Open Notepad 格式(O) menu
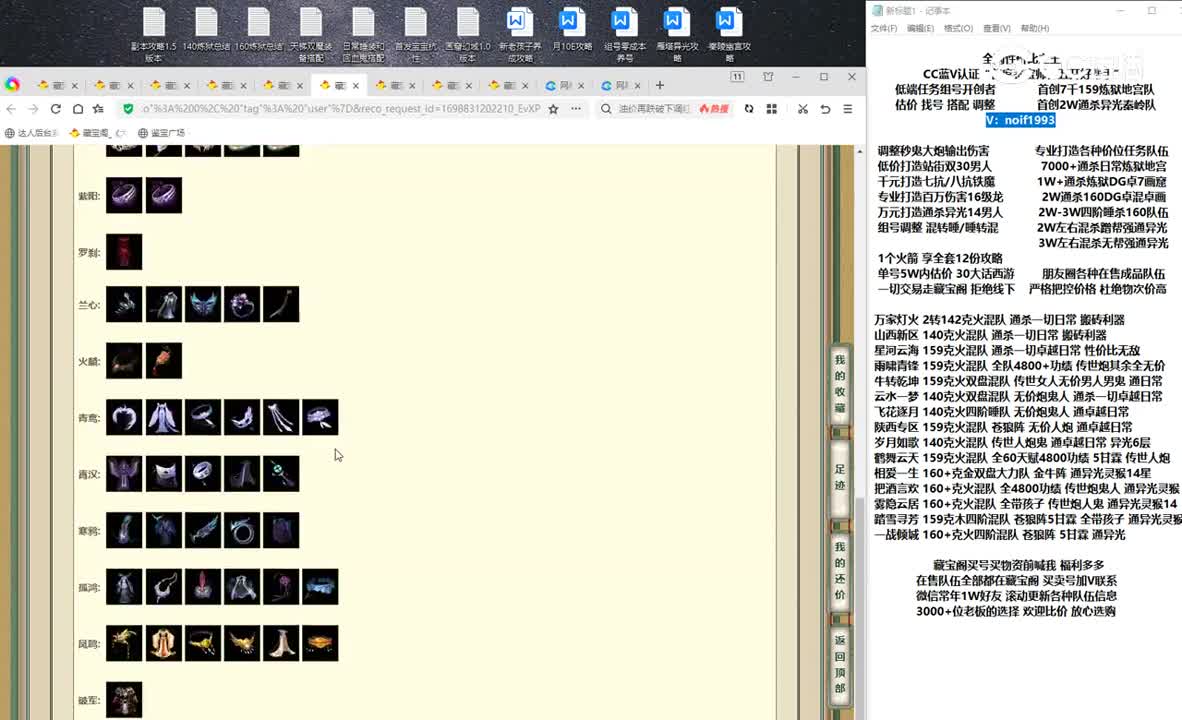 [x=958, y=29]
